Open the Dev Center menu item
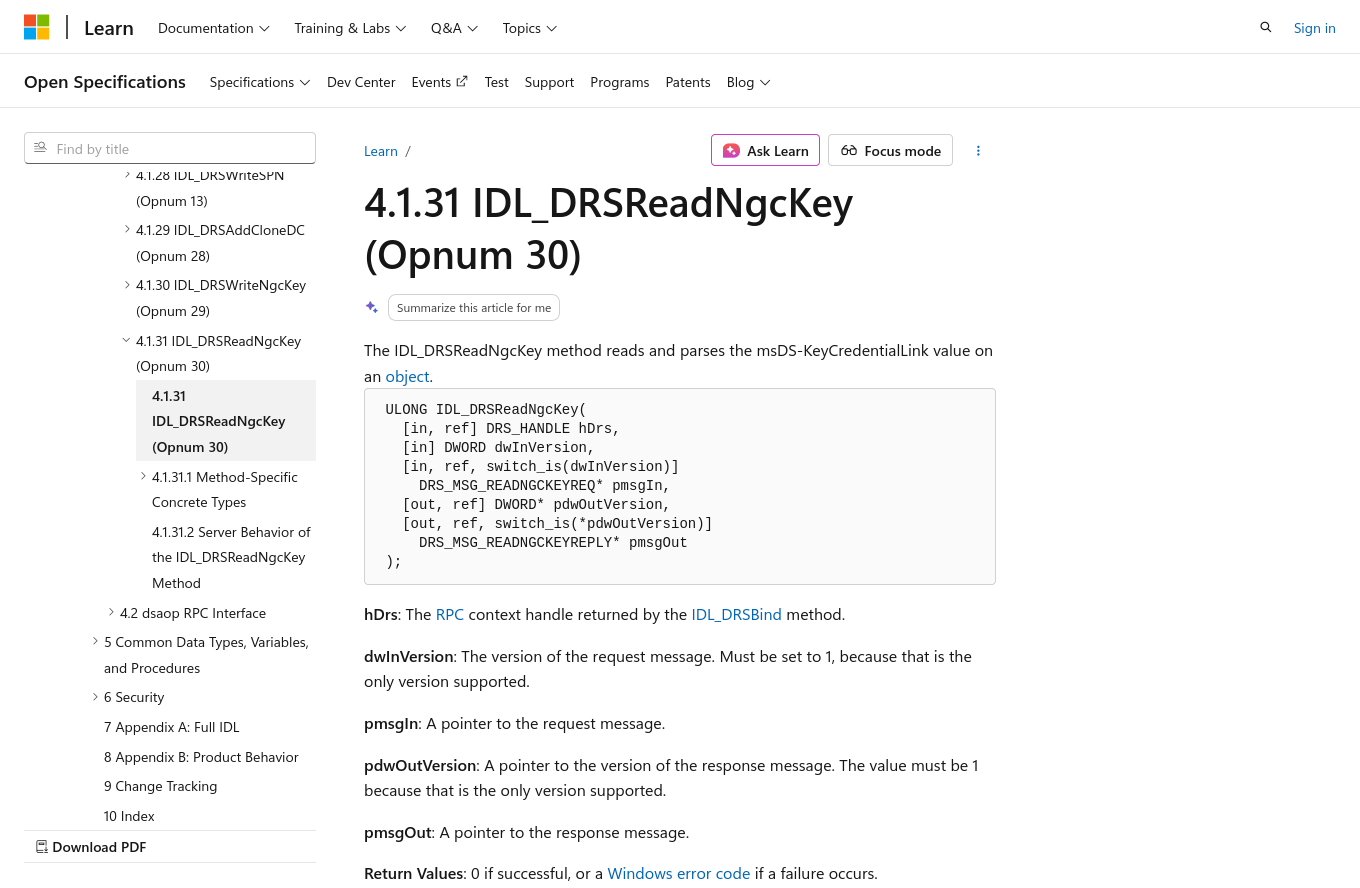 (361, 82)
